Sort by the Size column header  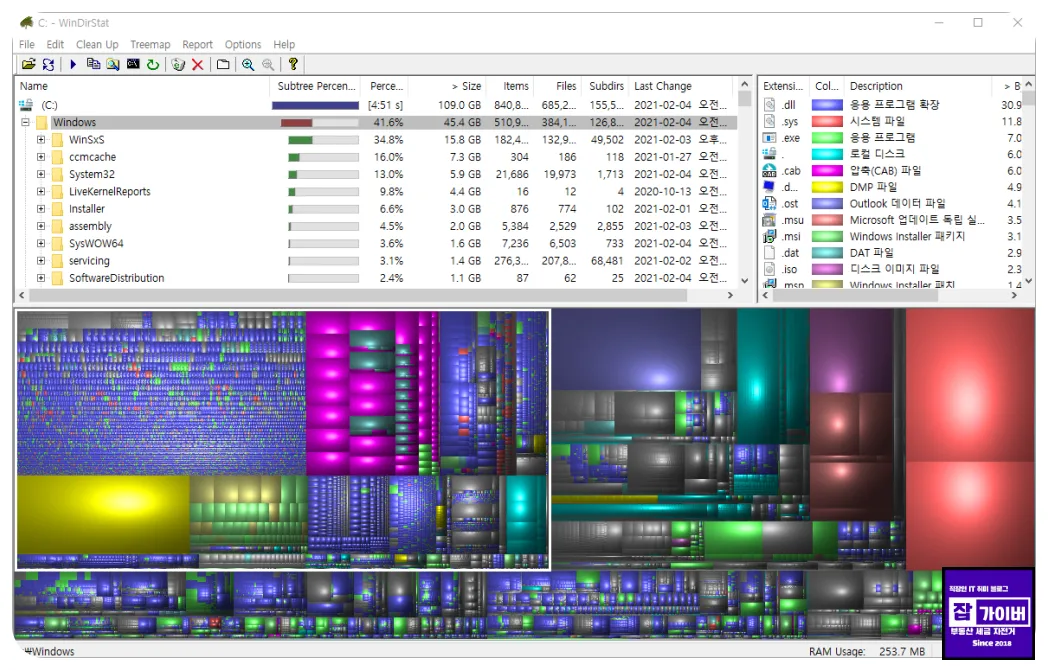[x=446, y=86]
